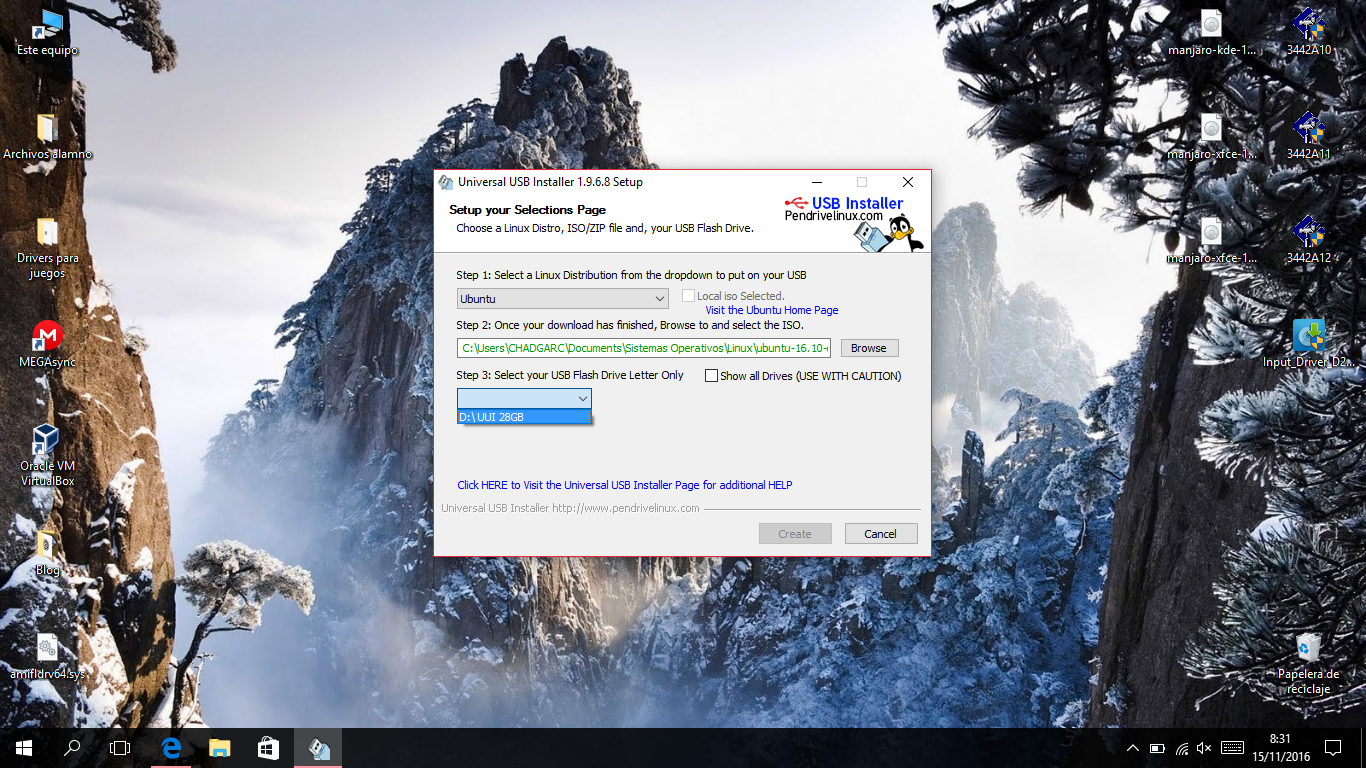Launch Microsoft Edge from the taskbar
This screenshot has height=768, width=1366.
(x=170, y=747)
